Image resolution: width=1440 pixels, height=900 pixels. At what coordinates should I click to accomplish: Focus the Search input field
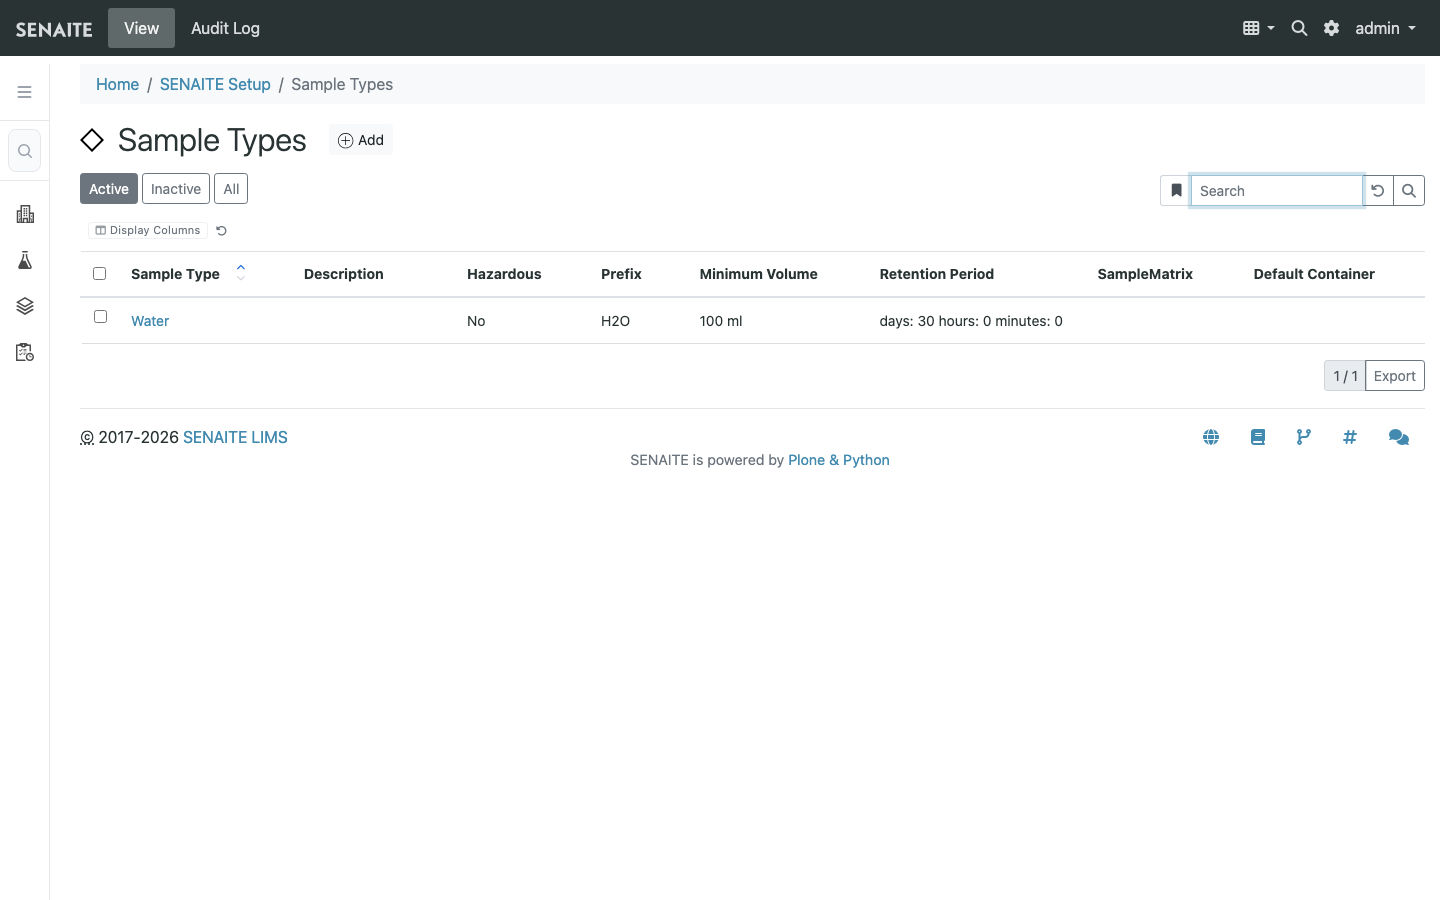[1276, 190]
